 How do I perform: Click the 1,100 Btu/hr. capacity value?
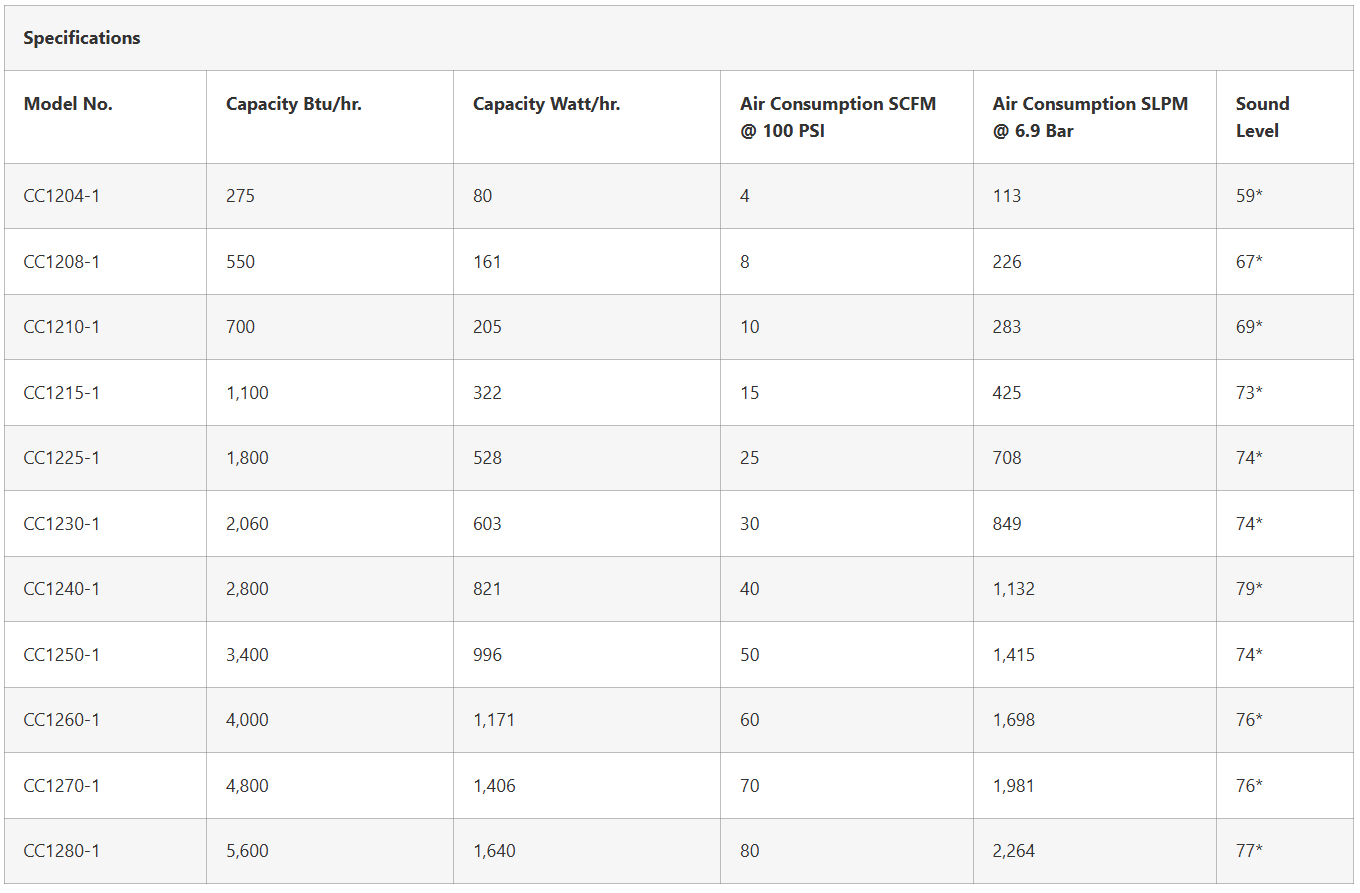[x=247, y=393]
